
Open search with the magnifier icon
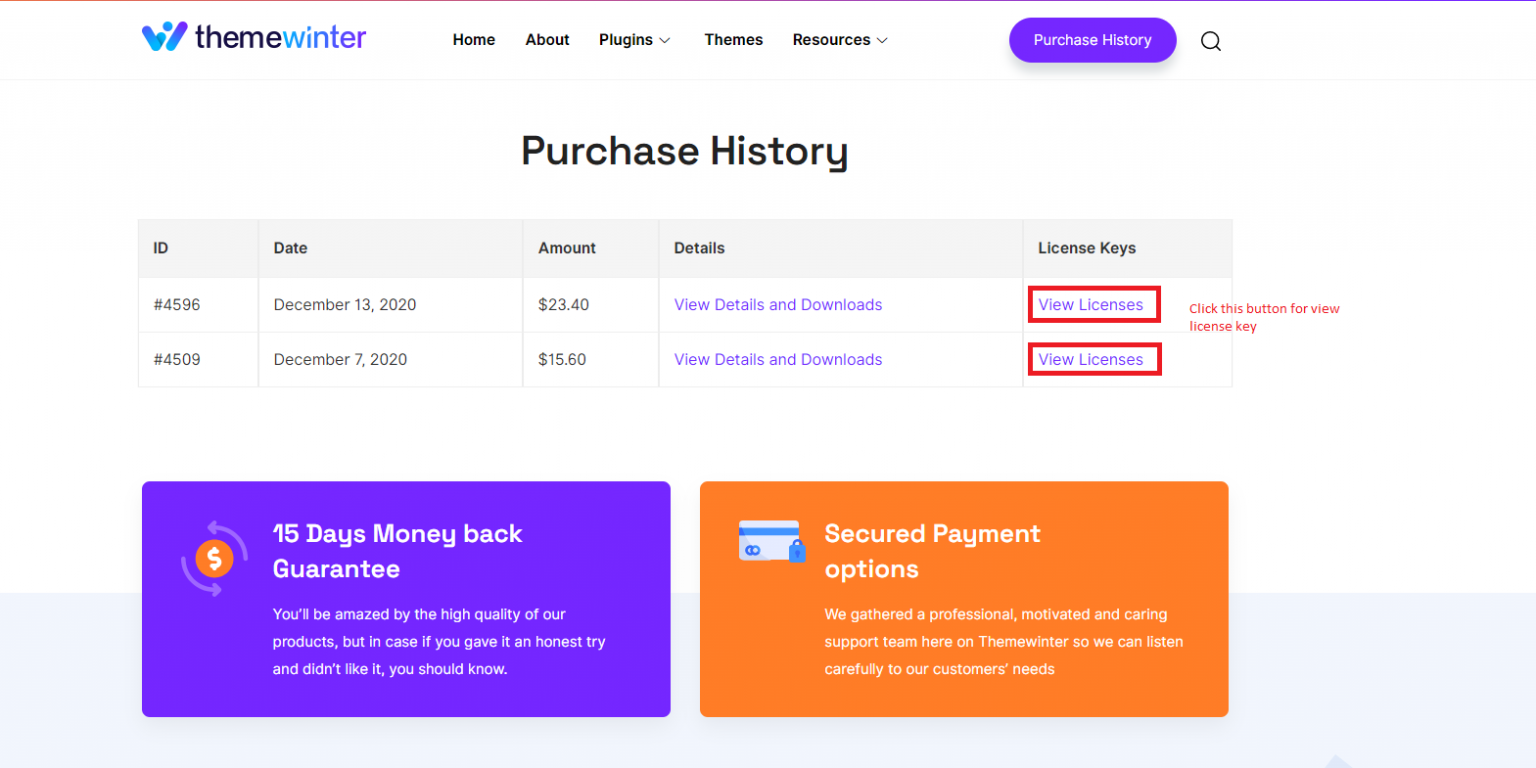tap(1210, 41)
